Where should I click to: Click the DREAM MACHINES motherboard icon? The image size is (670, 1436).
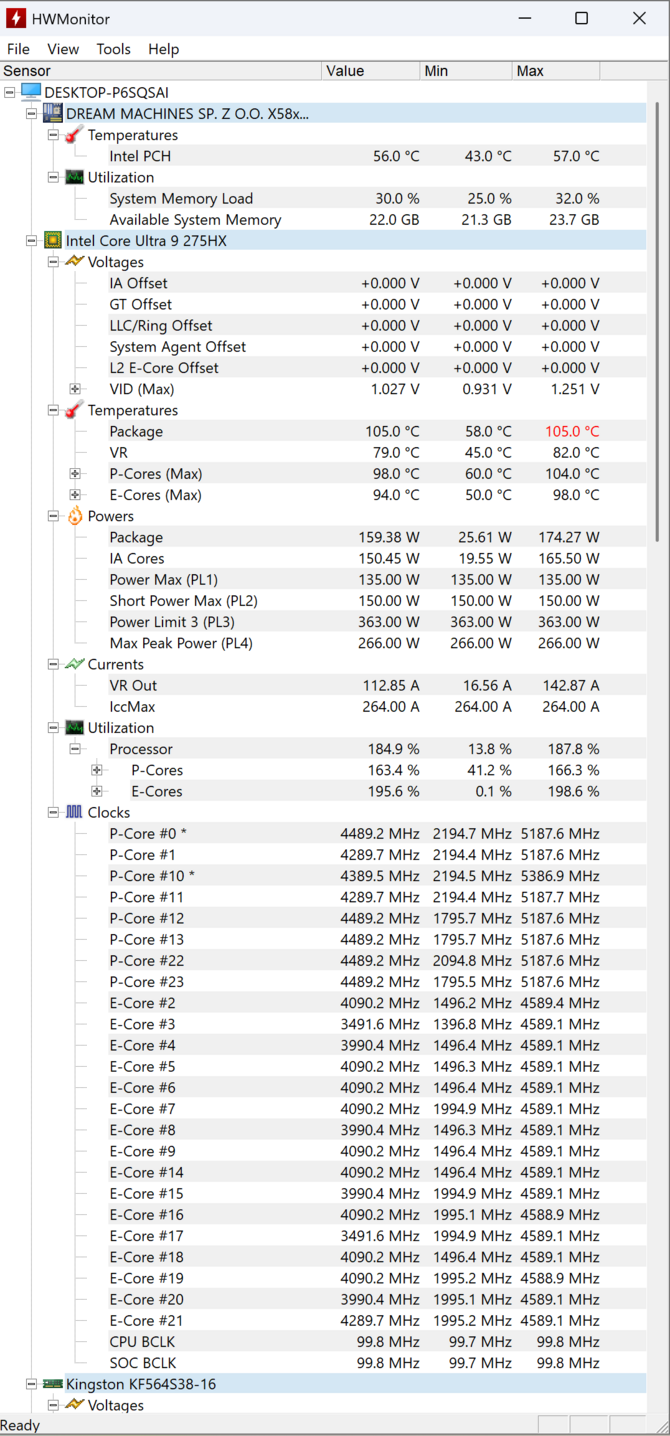(53, 113)
